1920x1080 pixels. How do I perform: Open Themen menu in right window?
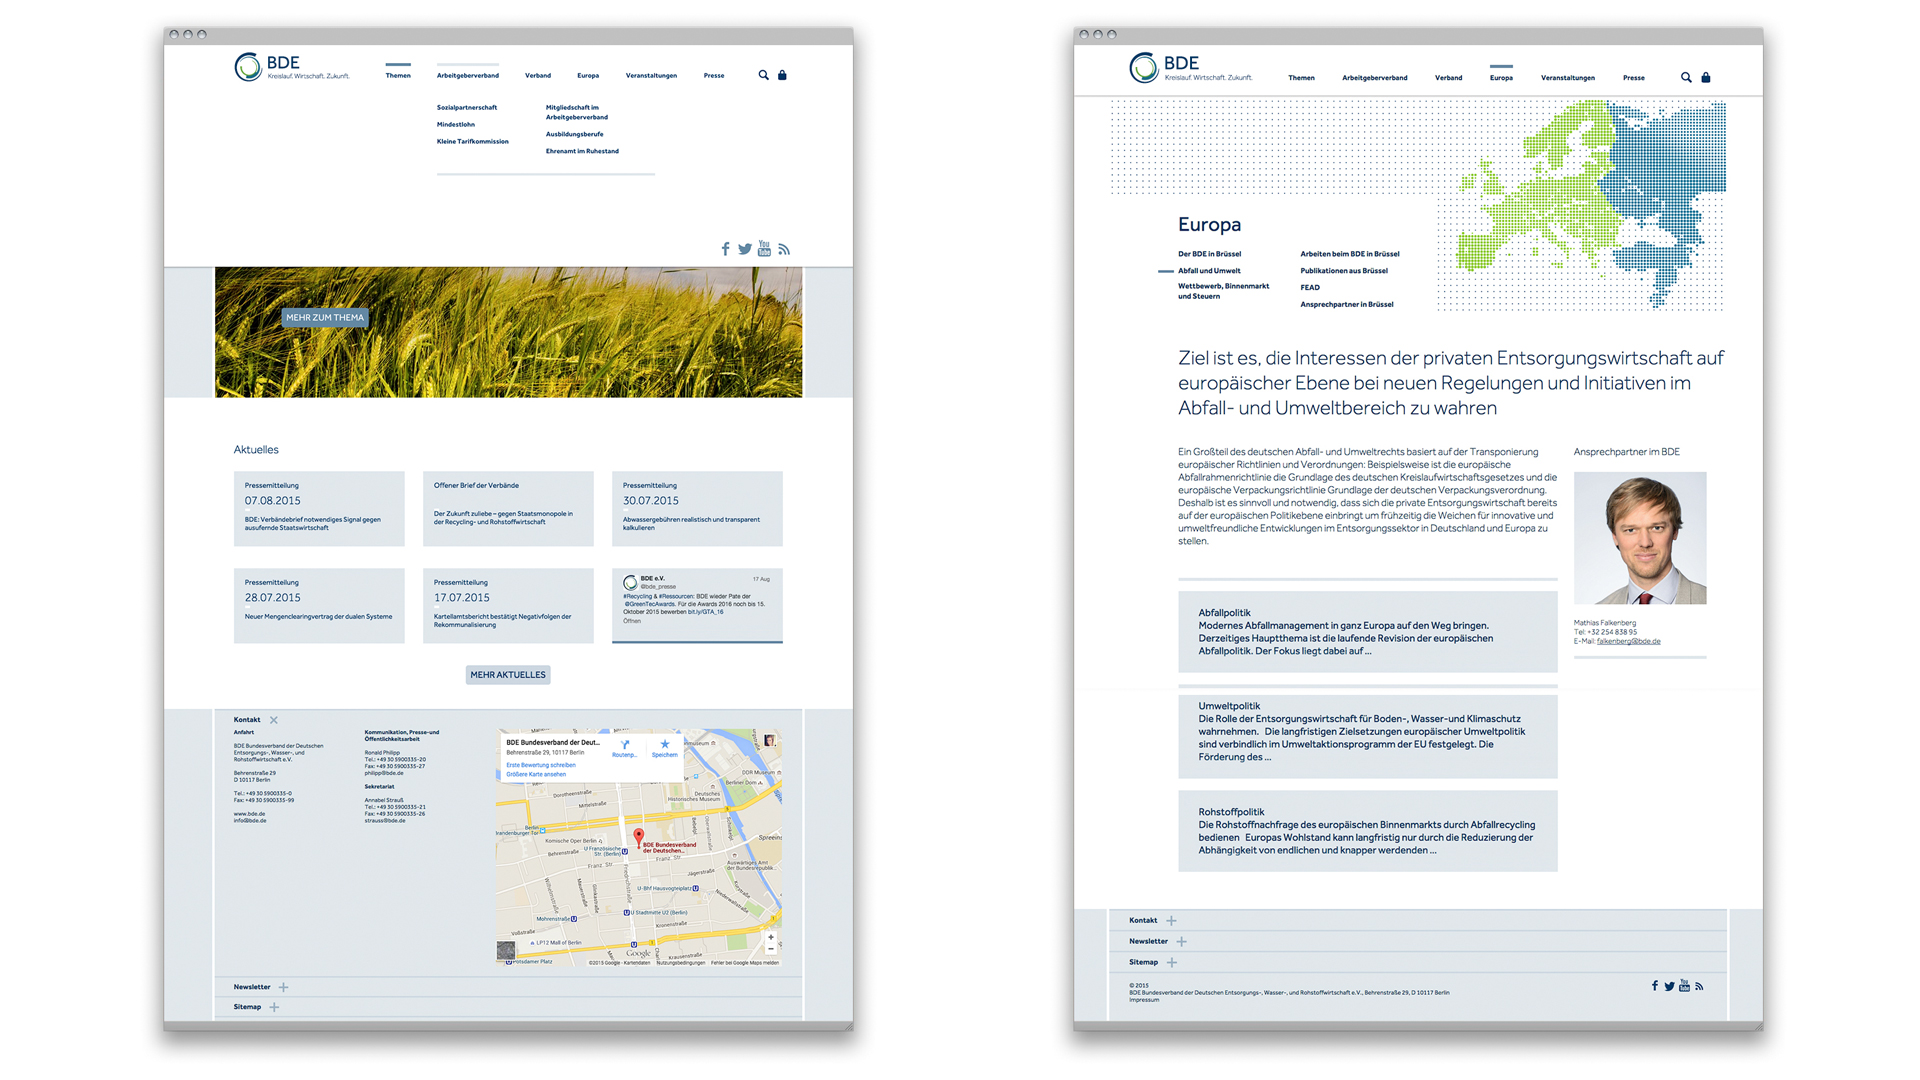tap(1301, 77)
